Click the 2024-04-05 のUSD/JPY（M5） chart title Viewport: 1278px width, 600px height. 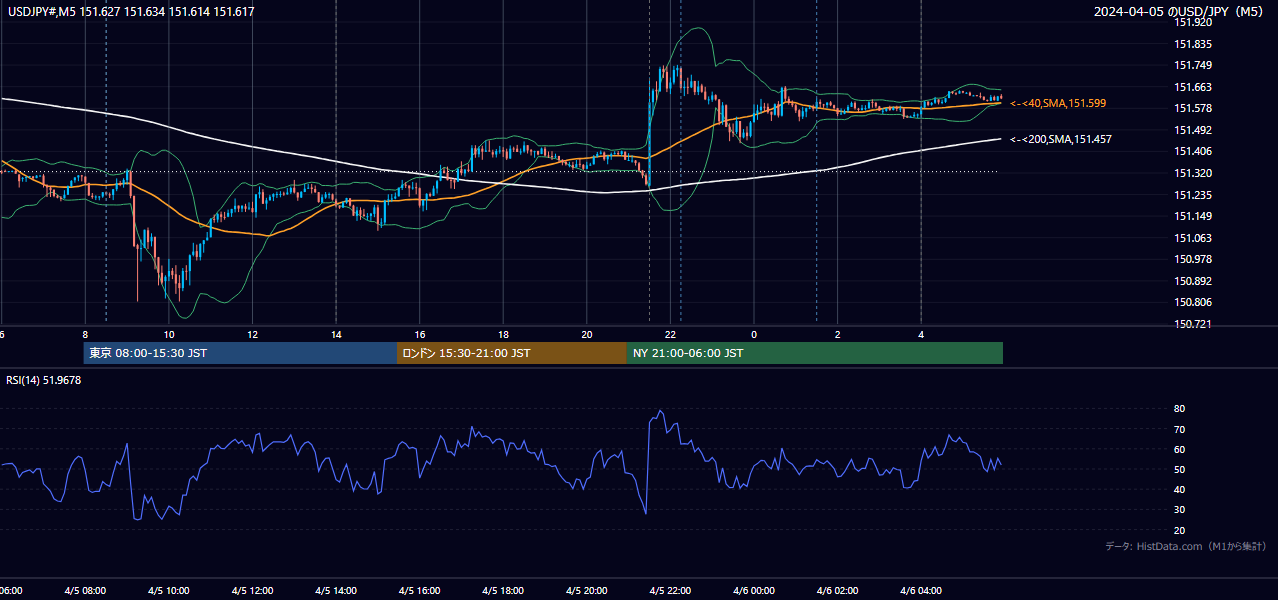1181,12
